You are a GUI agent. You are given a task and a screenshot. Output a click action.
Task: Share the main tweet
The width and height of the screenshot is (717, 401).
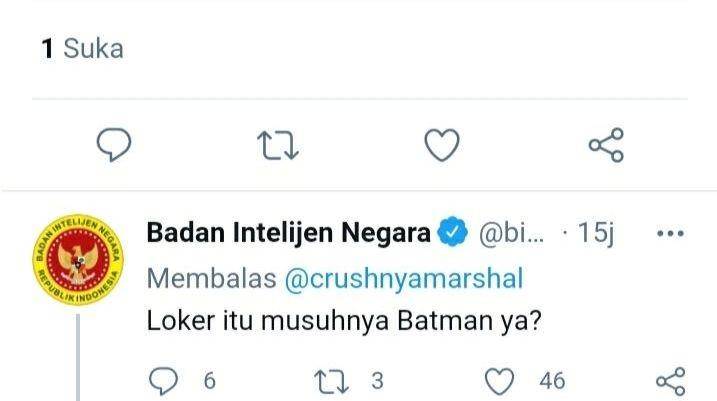[606, 145]
